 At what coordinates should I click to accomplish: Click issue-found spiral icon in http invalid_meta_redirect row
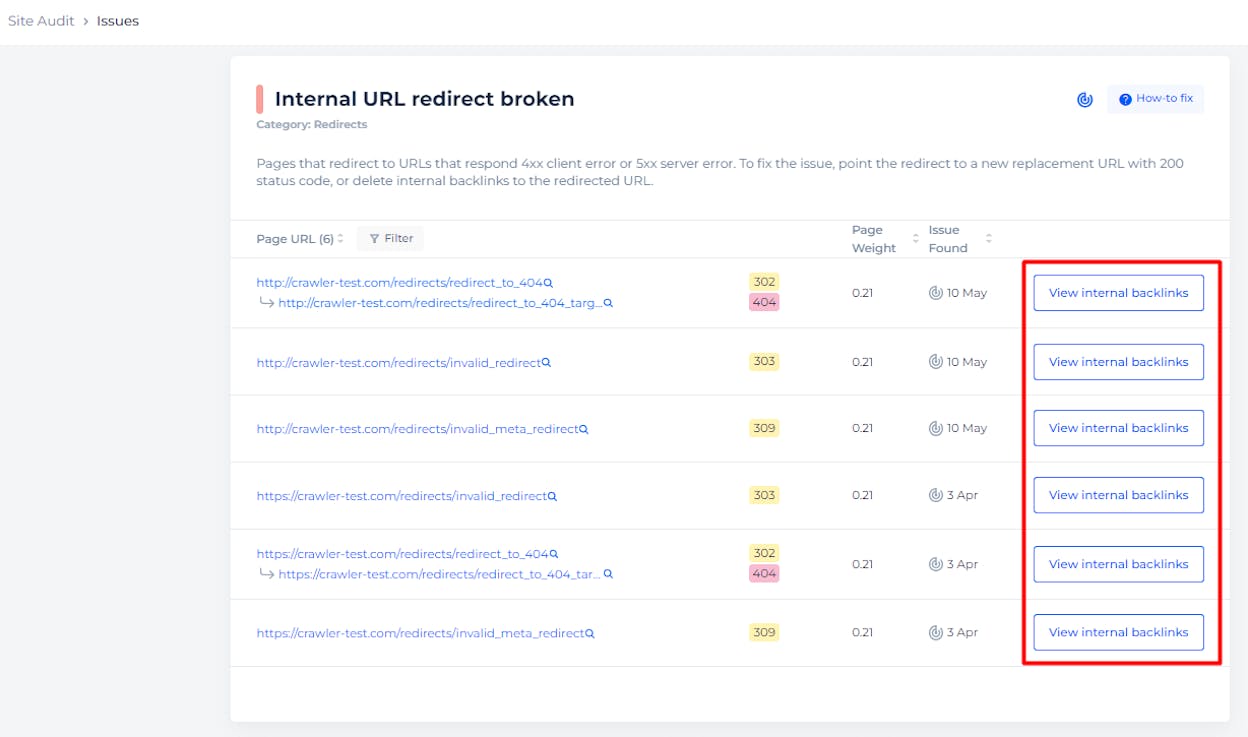[936, 428]
